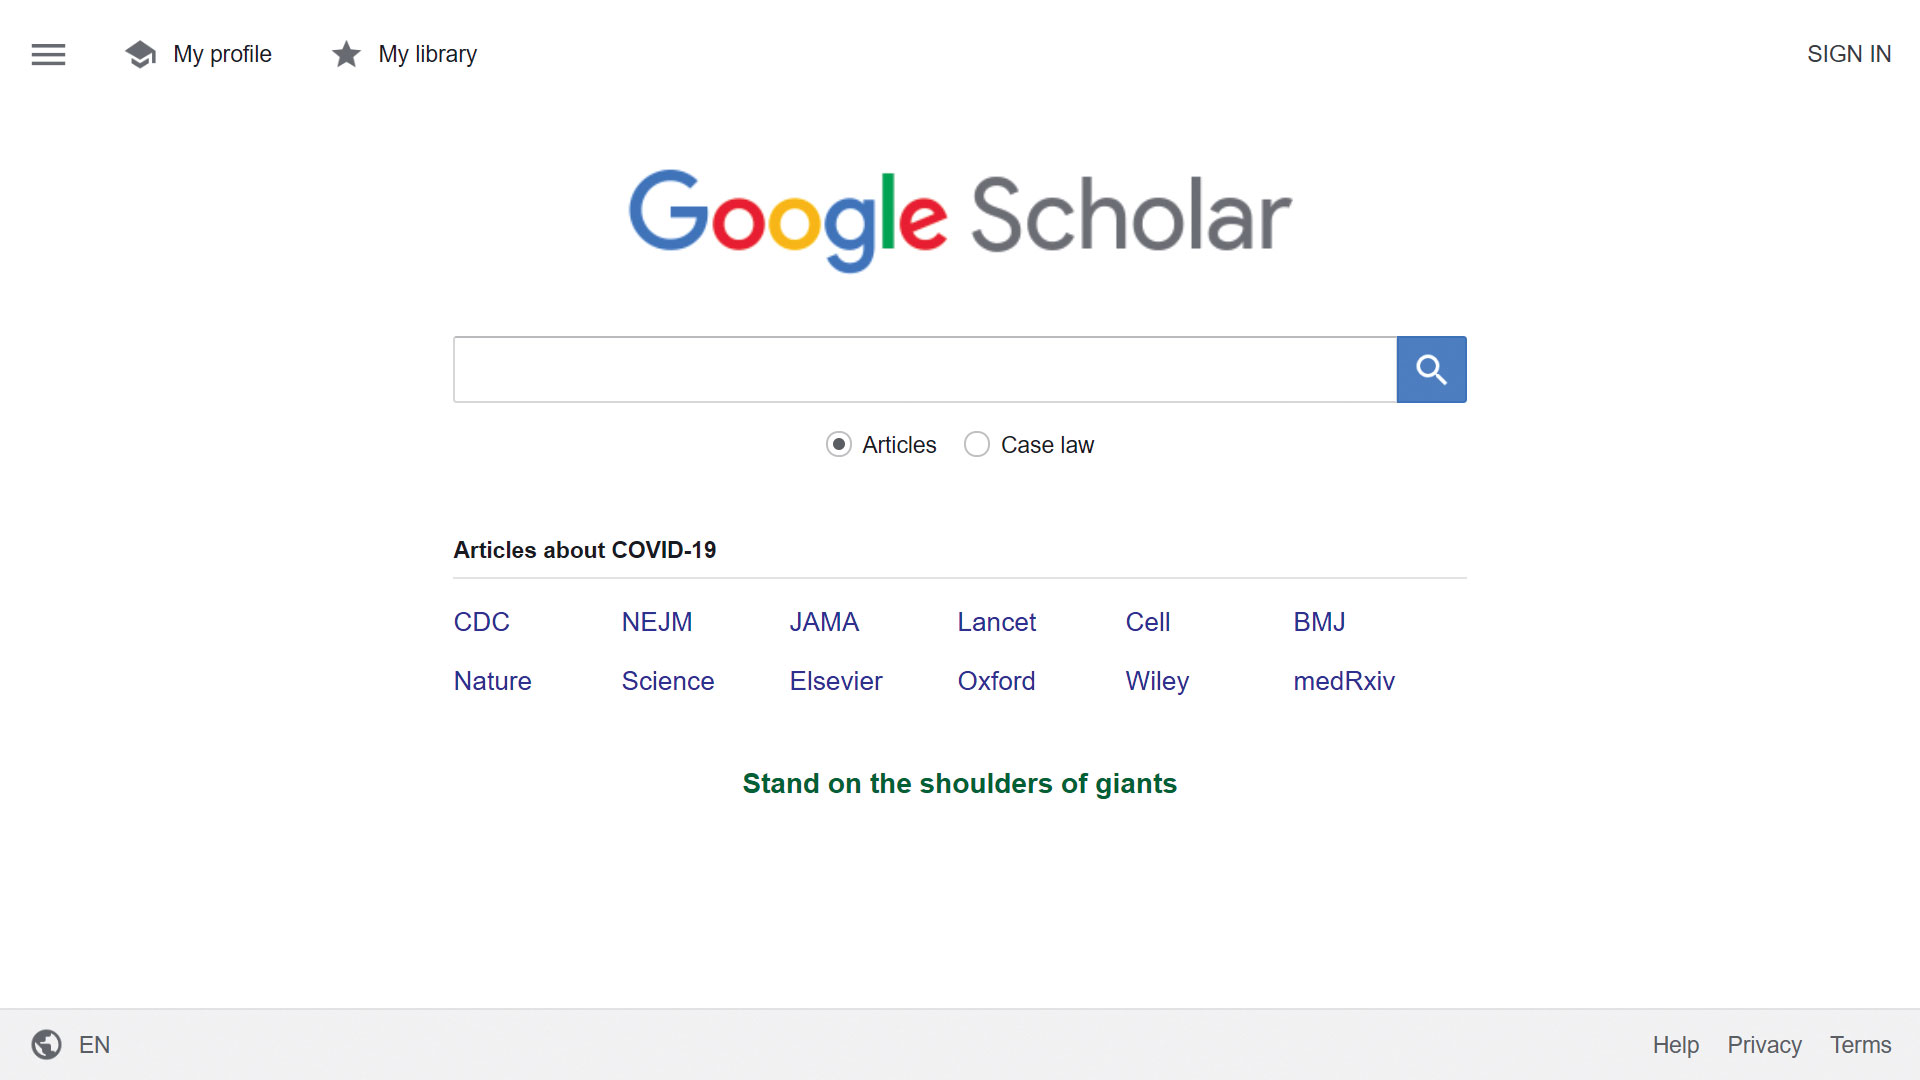Click the star library icon
Image resolution: width=1920 pixels, height=1080 pixels.
click(x=346, y=54)
